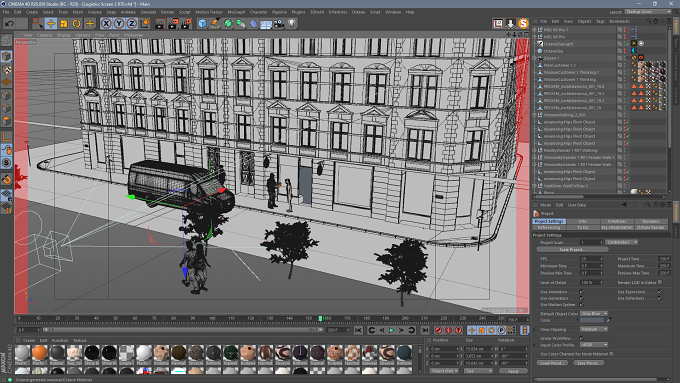Open the Centimeters unit dropdown
The height and width of the screenshot is (383, 680).
pos(621,242)
